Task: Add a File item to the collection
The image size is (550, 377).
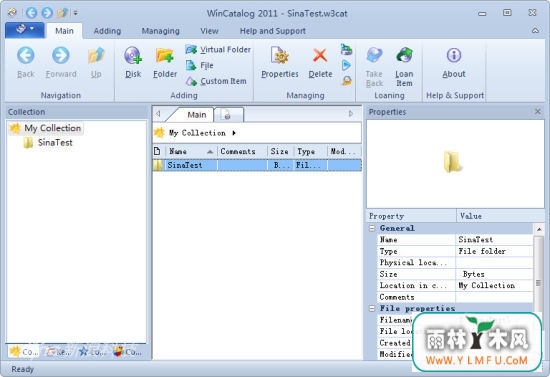Action: (x=200, y=65)
